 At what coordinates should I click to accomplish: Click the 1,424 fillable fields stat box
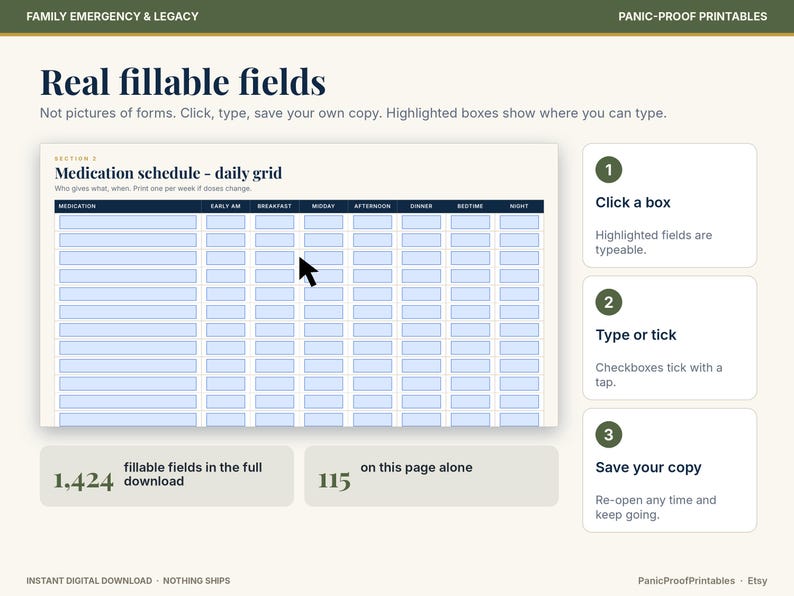pos(167,476)
